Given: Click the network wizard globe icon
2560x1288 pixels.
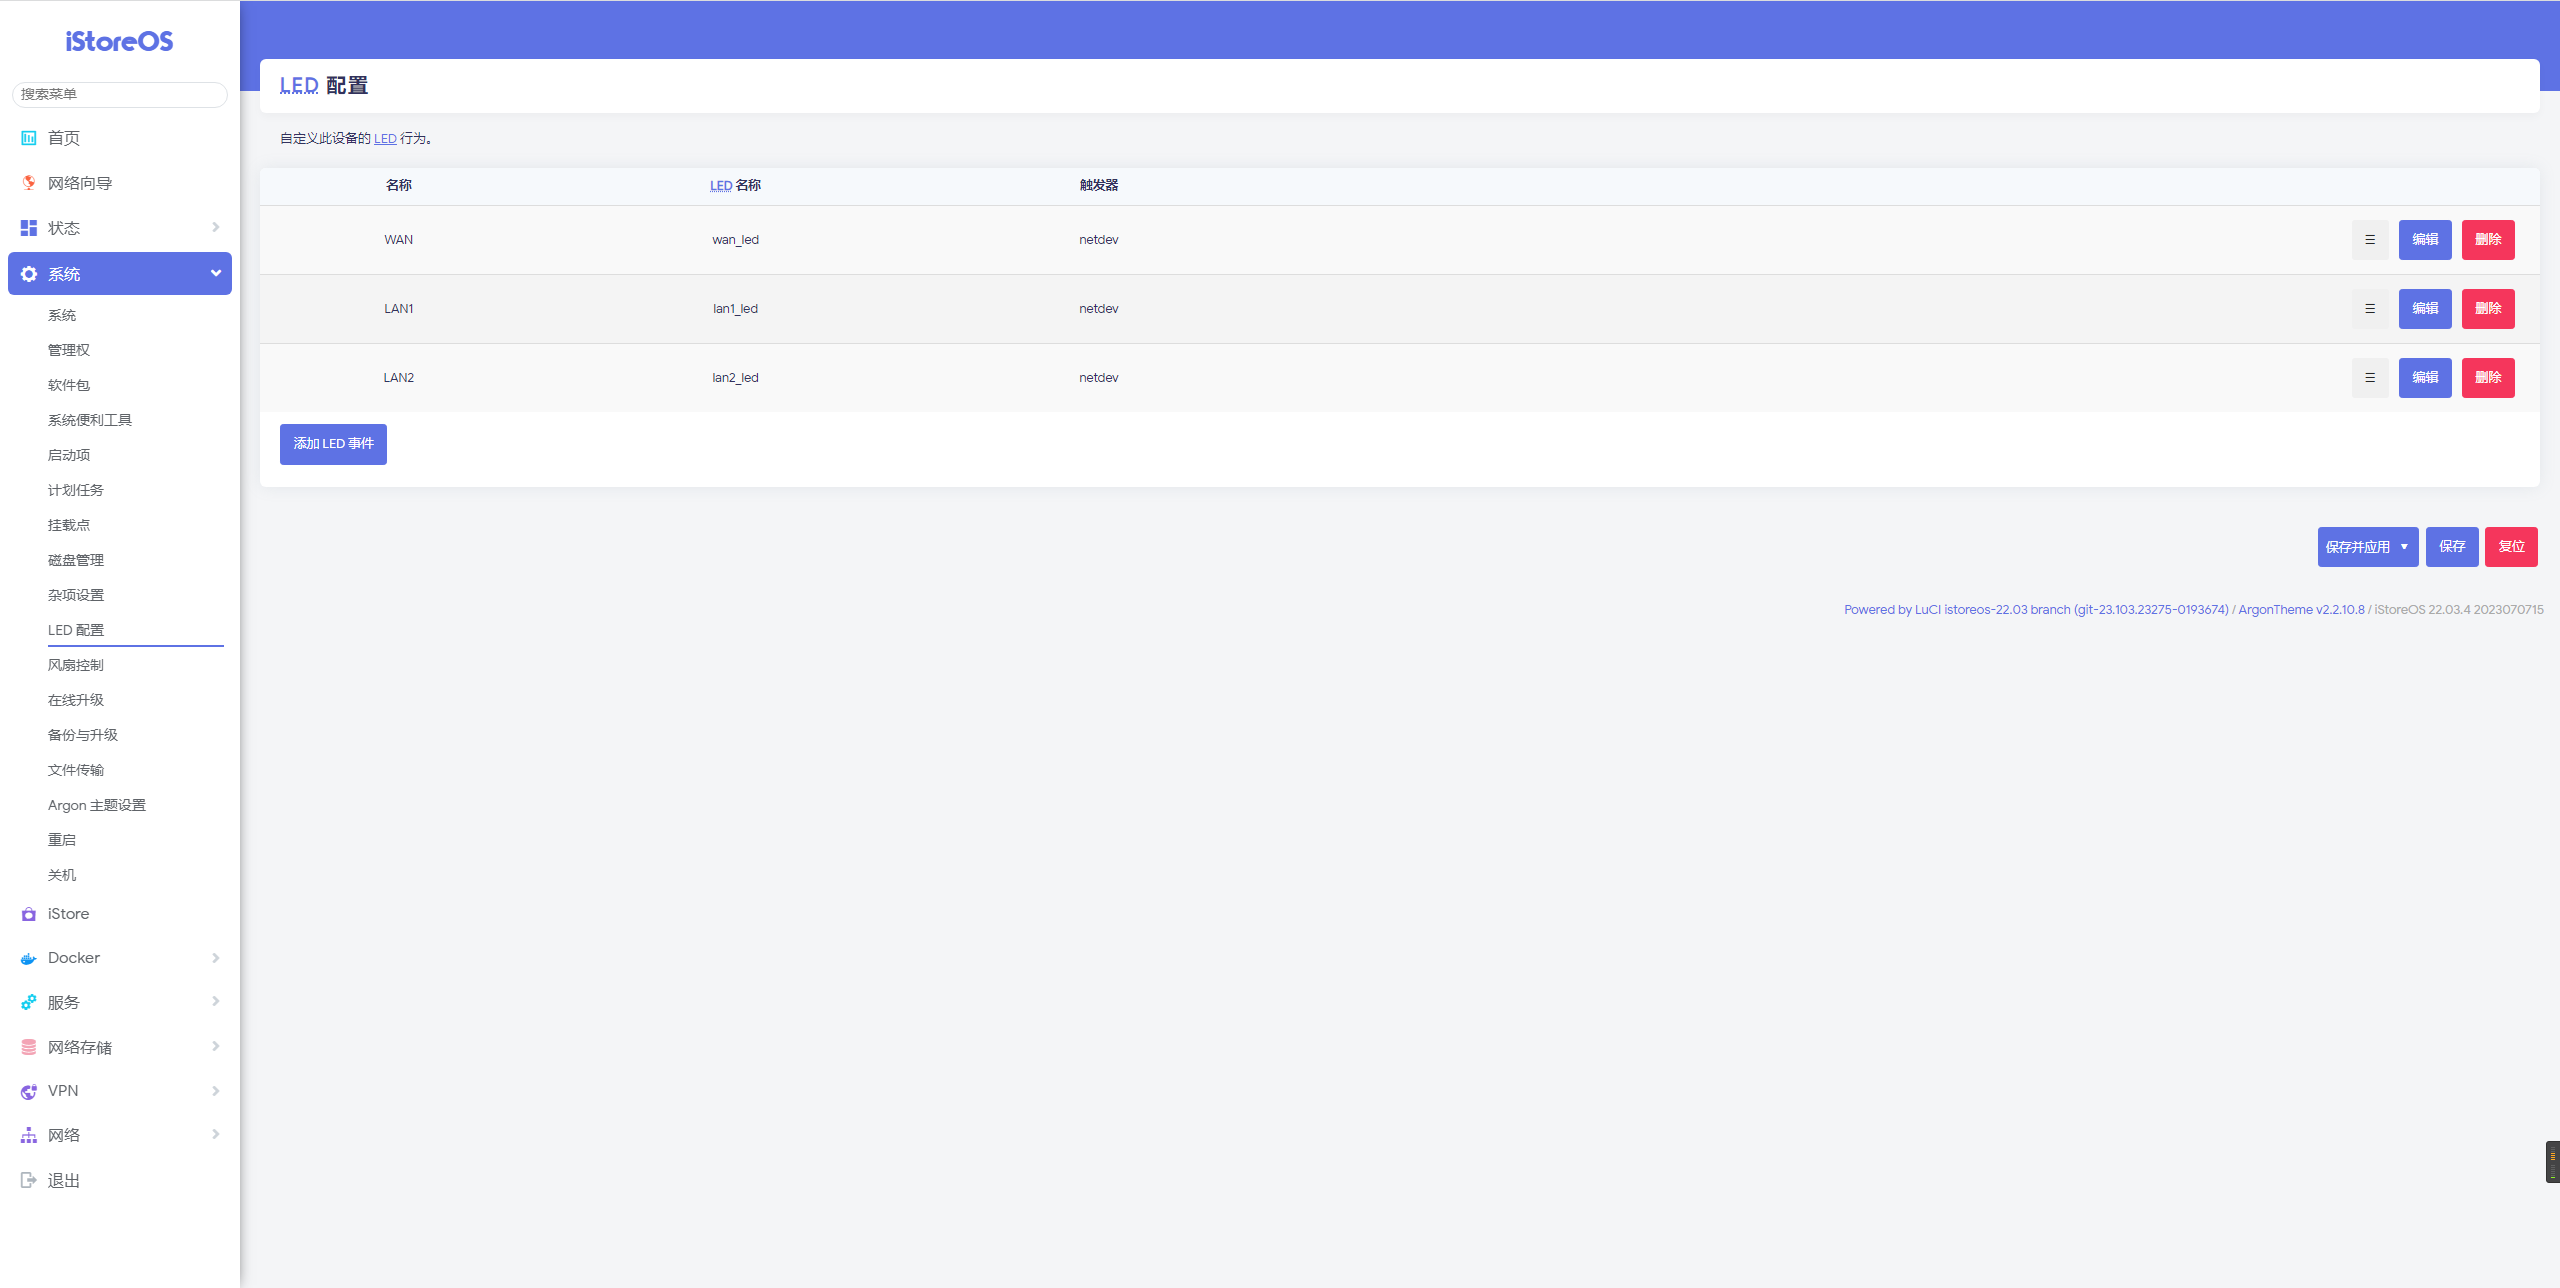Looking at the screenshot, I should pyautogui.click(x=29, y=183).
